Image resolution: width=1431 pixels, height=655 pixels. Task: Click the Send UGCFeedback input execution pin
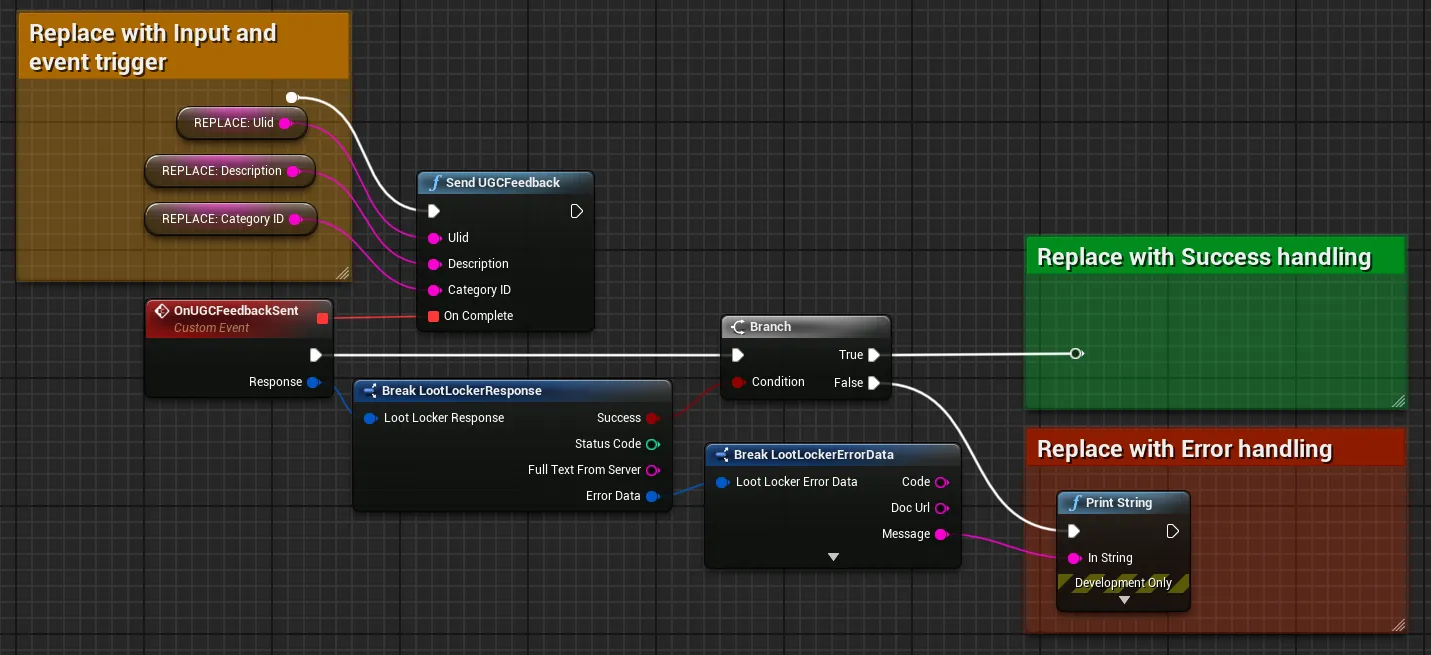pyautogui.click(x=434, y=211)
